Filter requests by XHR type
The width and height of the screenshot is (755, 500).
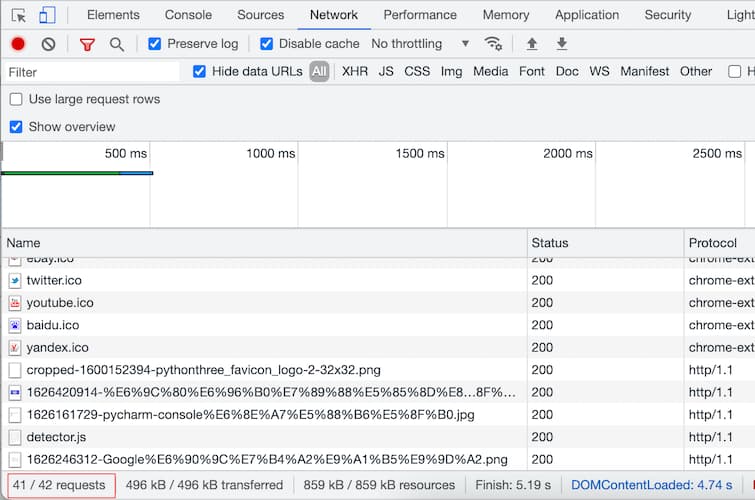(354, 71)
